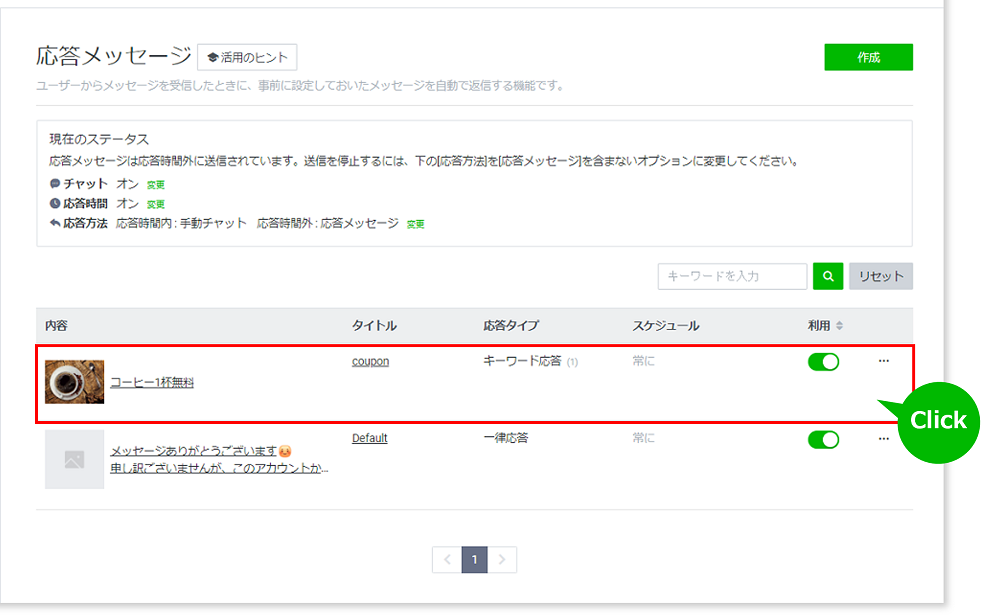Screen dimensions: 987x615
Task: Click the 変更 link next to 応答方法
Action: coord(414,223)
